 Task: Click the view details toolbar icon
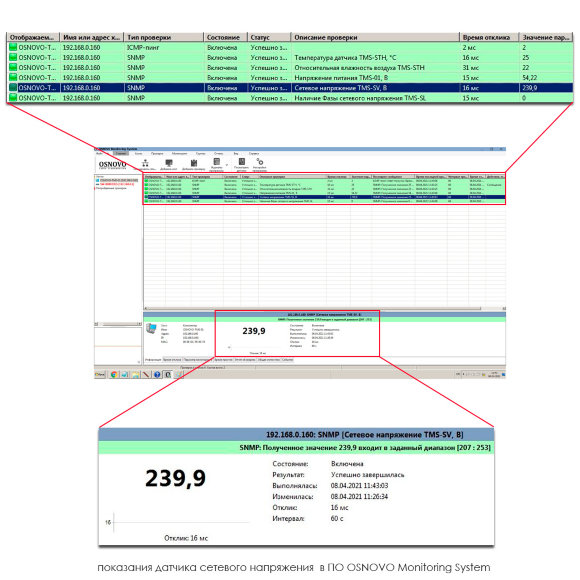[242, 162]
